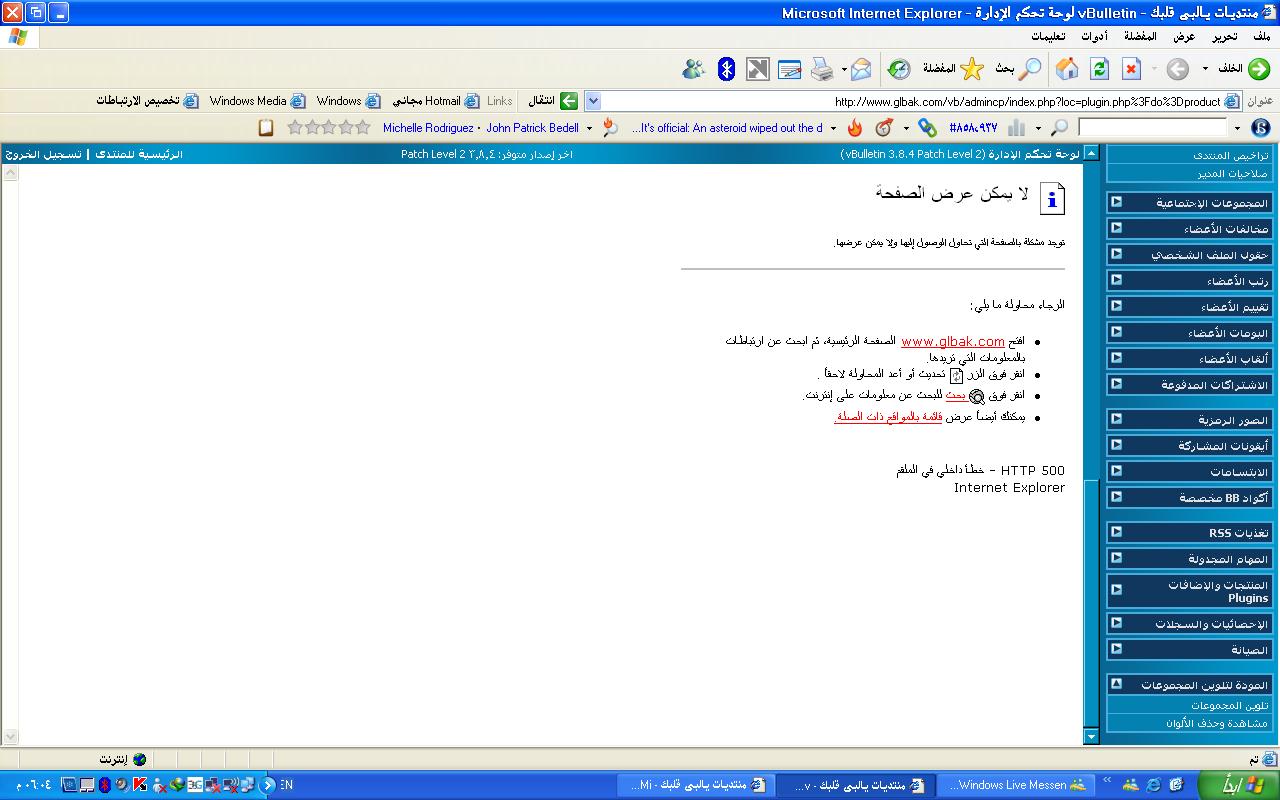Open the Help (تعليمات) menu

(x=1048, y=37)
